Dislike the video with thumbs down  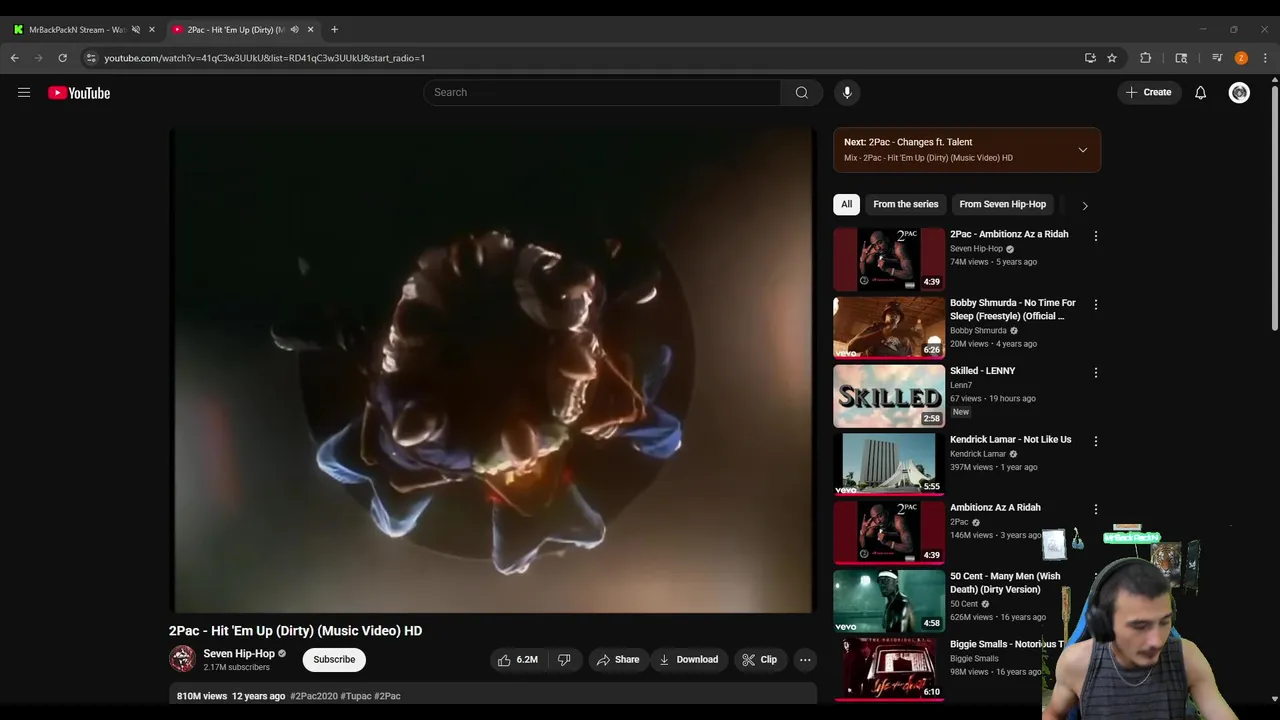(564, 660)
